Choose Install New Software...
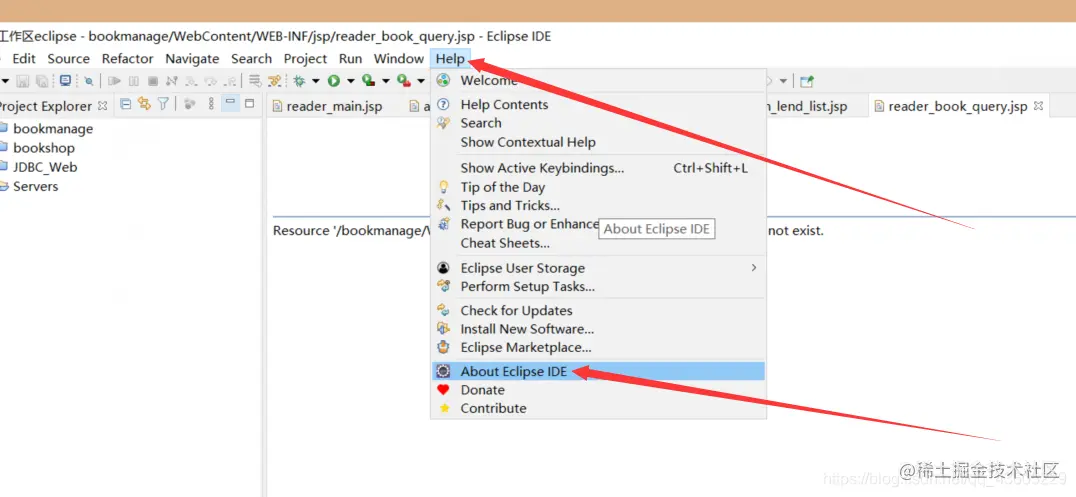The height and width of the screenshot is (497, 1076). [598, 329]
